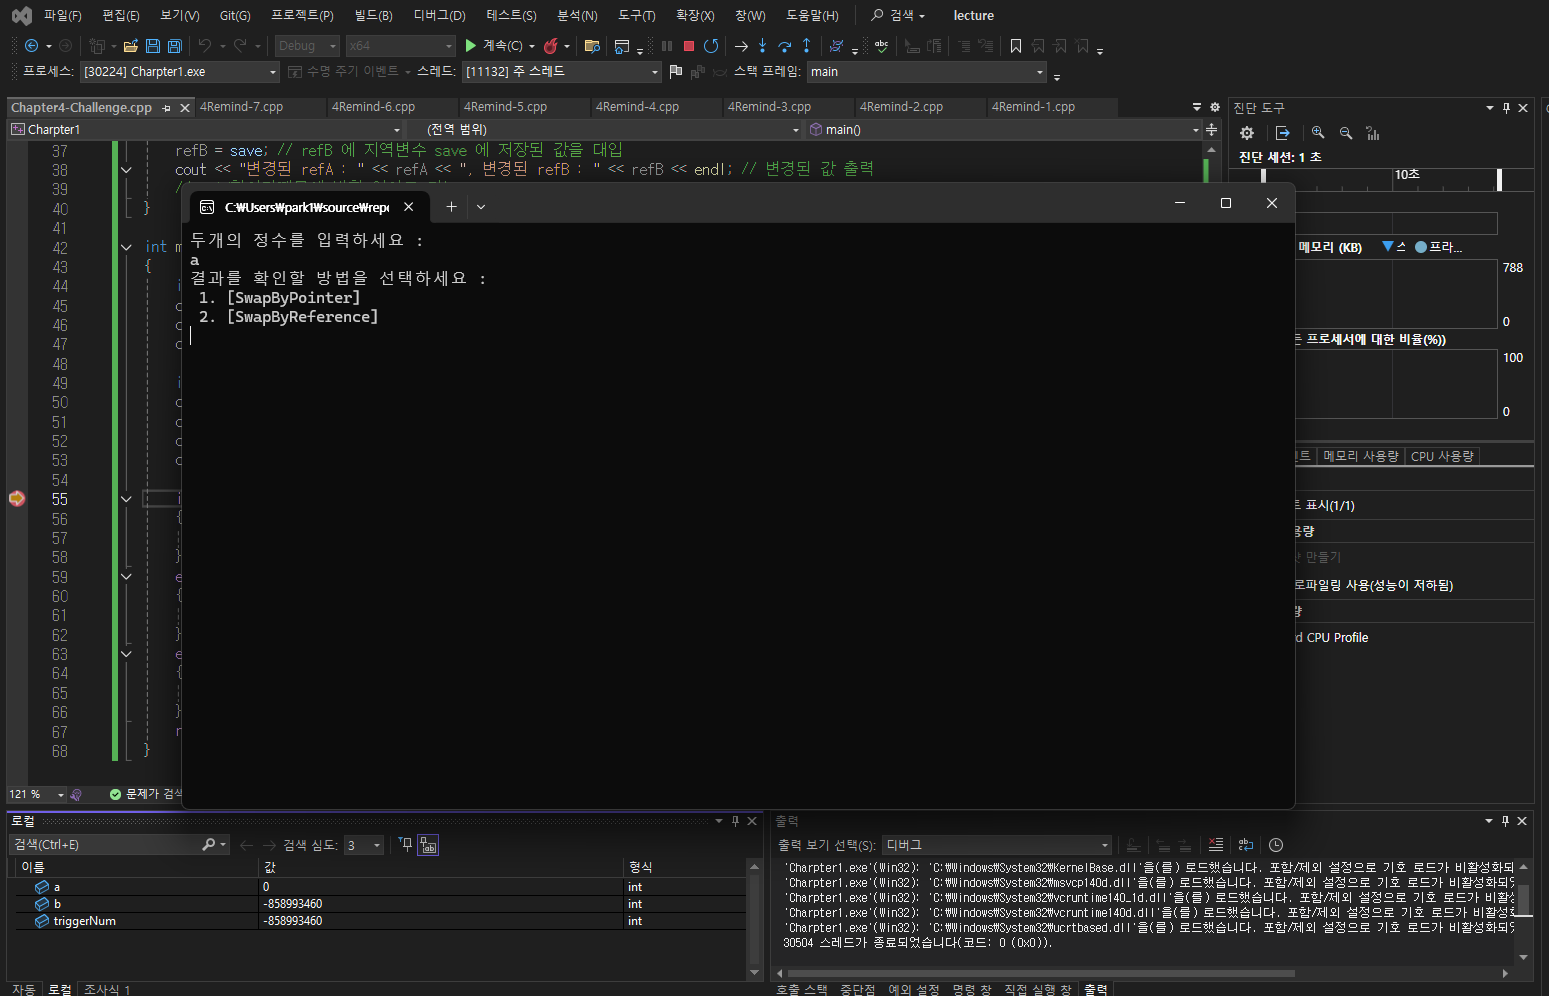Open the stack frame dropdown showing main
This screenshot has width=1549, height=996.
coord(927,72)
